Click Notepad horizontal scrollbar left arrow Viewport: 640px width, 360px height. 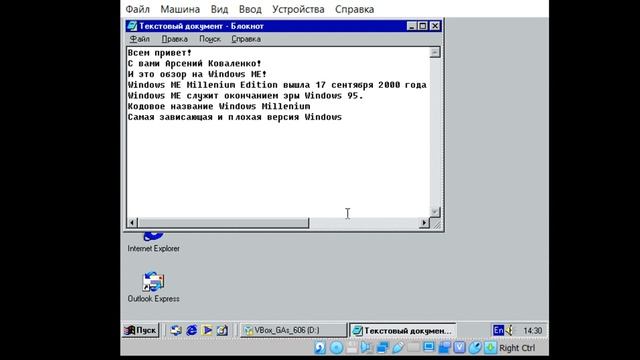click(x=132, y=222)
